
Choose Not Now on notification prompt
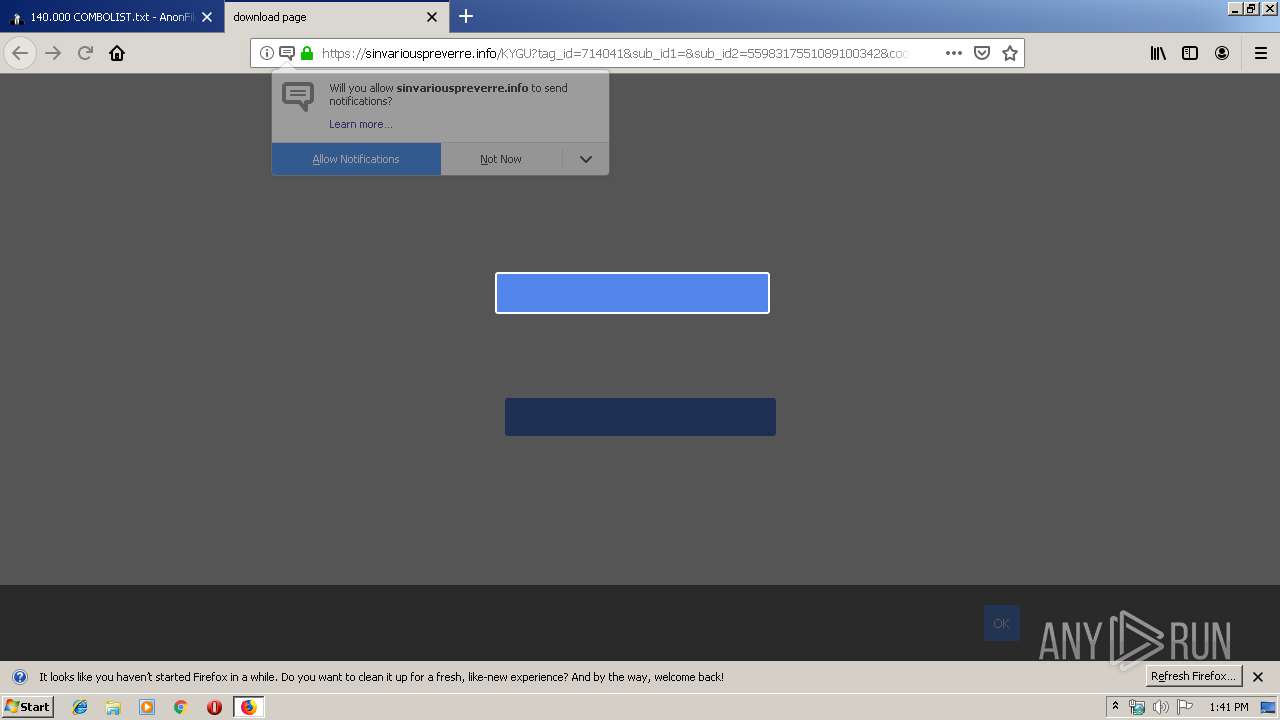[x=501, y=159]
